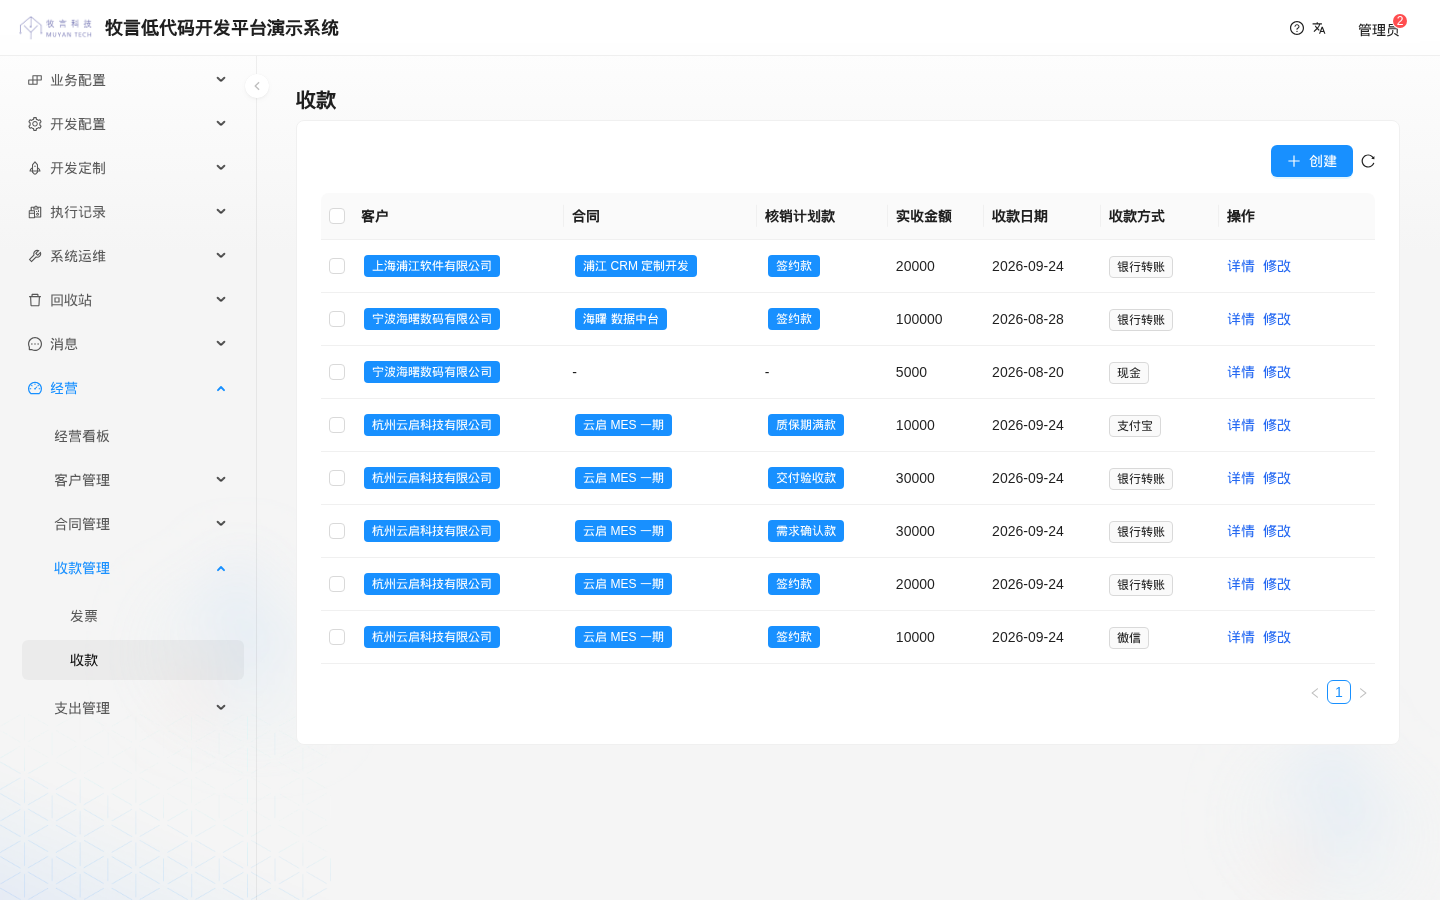This screenshot has width=1440, height=900.
Task: Click 修改 for the 现金 payment row
Action: click(x=1277, y=372)
